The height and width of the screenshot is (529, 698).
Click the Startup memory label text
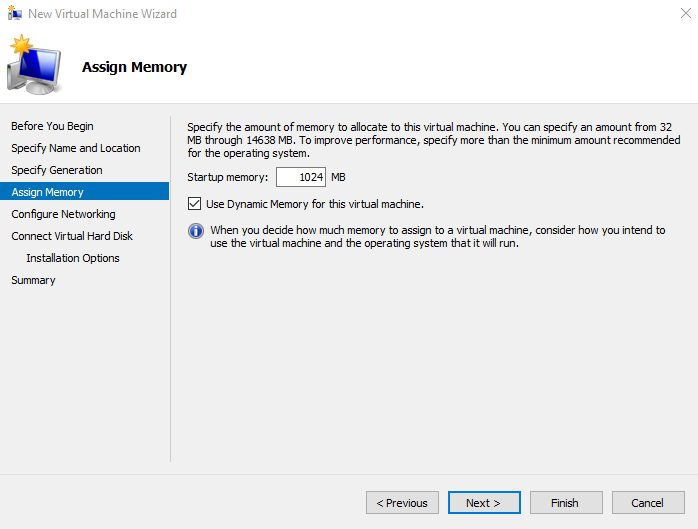point(228,177)
